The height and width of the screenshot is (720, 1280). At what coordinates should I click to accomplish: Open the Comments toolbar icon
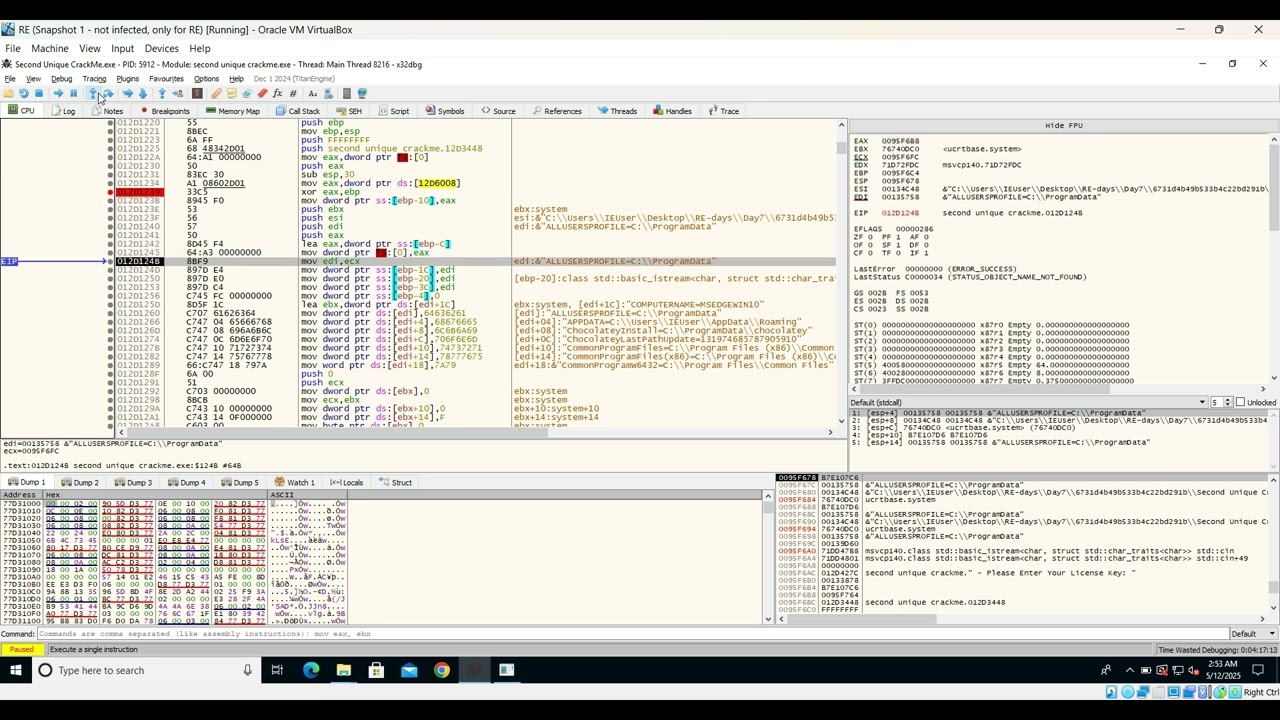[231, 93]
